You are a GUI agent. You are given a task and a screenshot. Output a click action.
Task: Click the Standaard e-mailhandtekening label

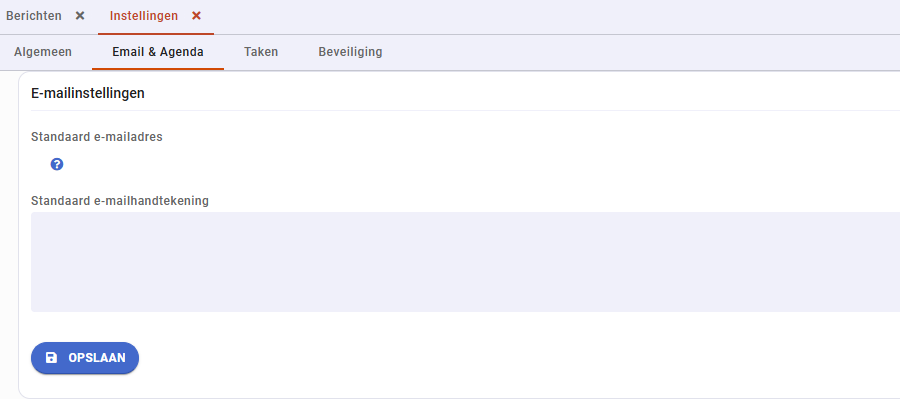pos(119,201)
